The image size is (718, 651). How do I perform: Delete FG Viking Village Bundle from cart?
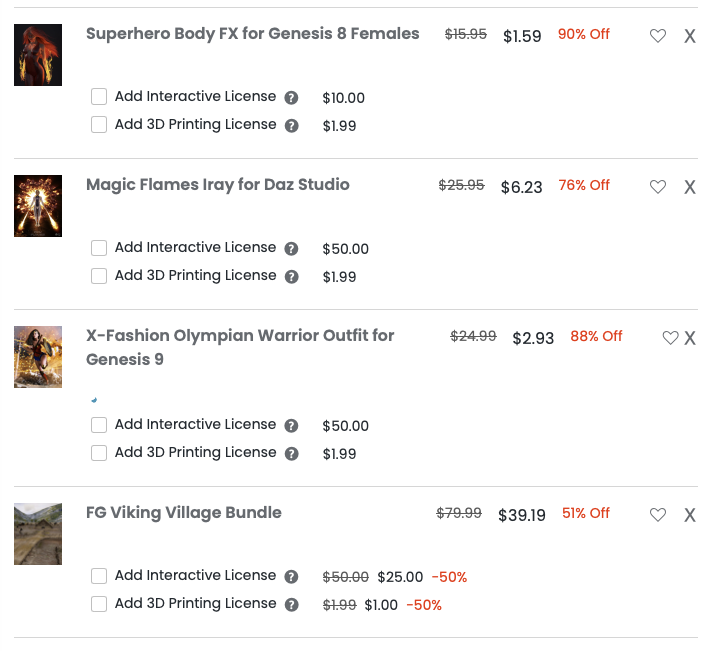coord(690,515)
